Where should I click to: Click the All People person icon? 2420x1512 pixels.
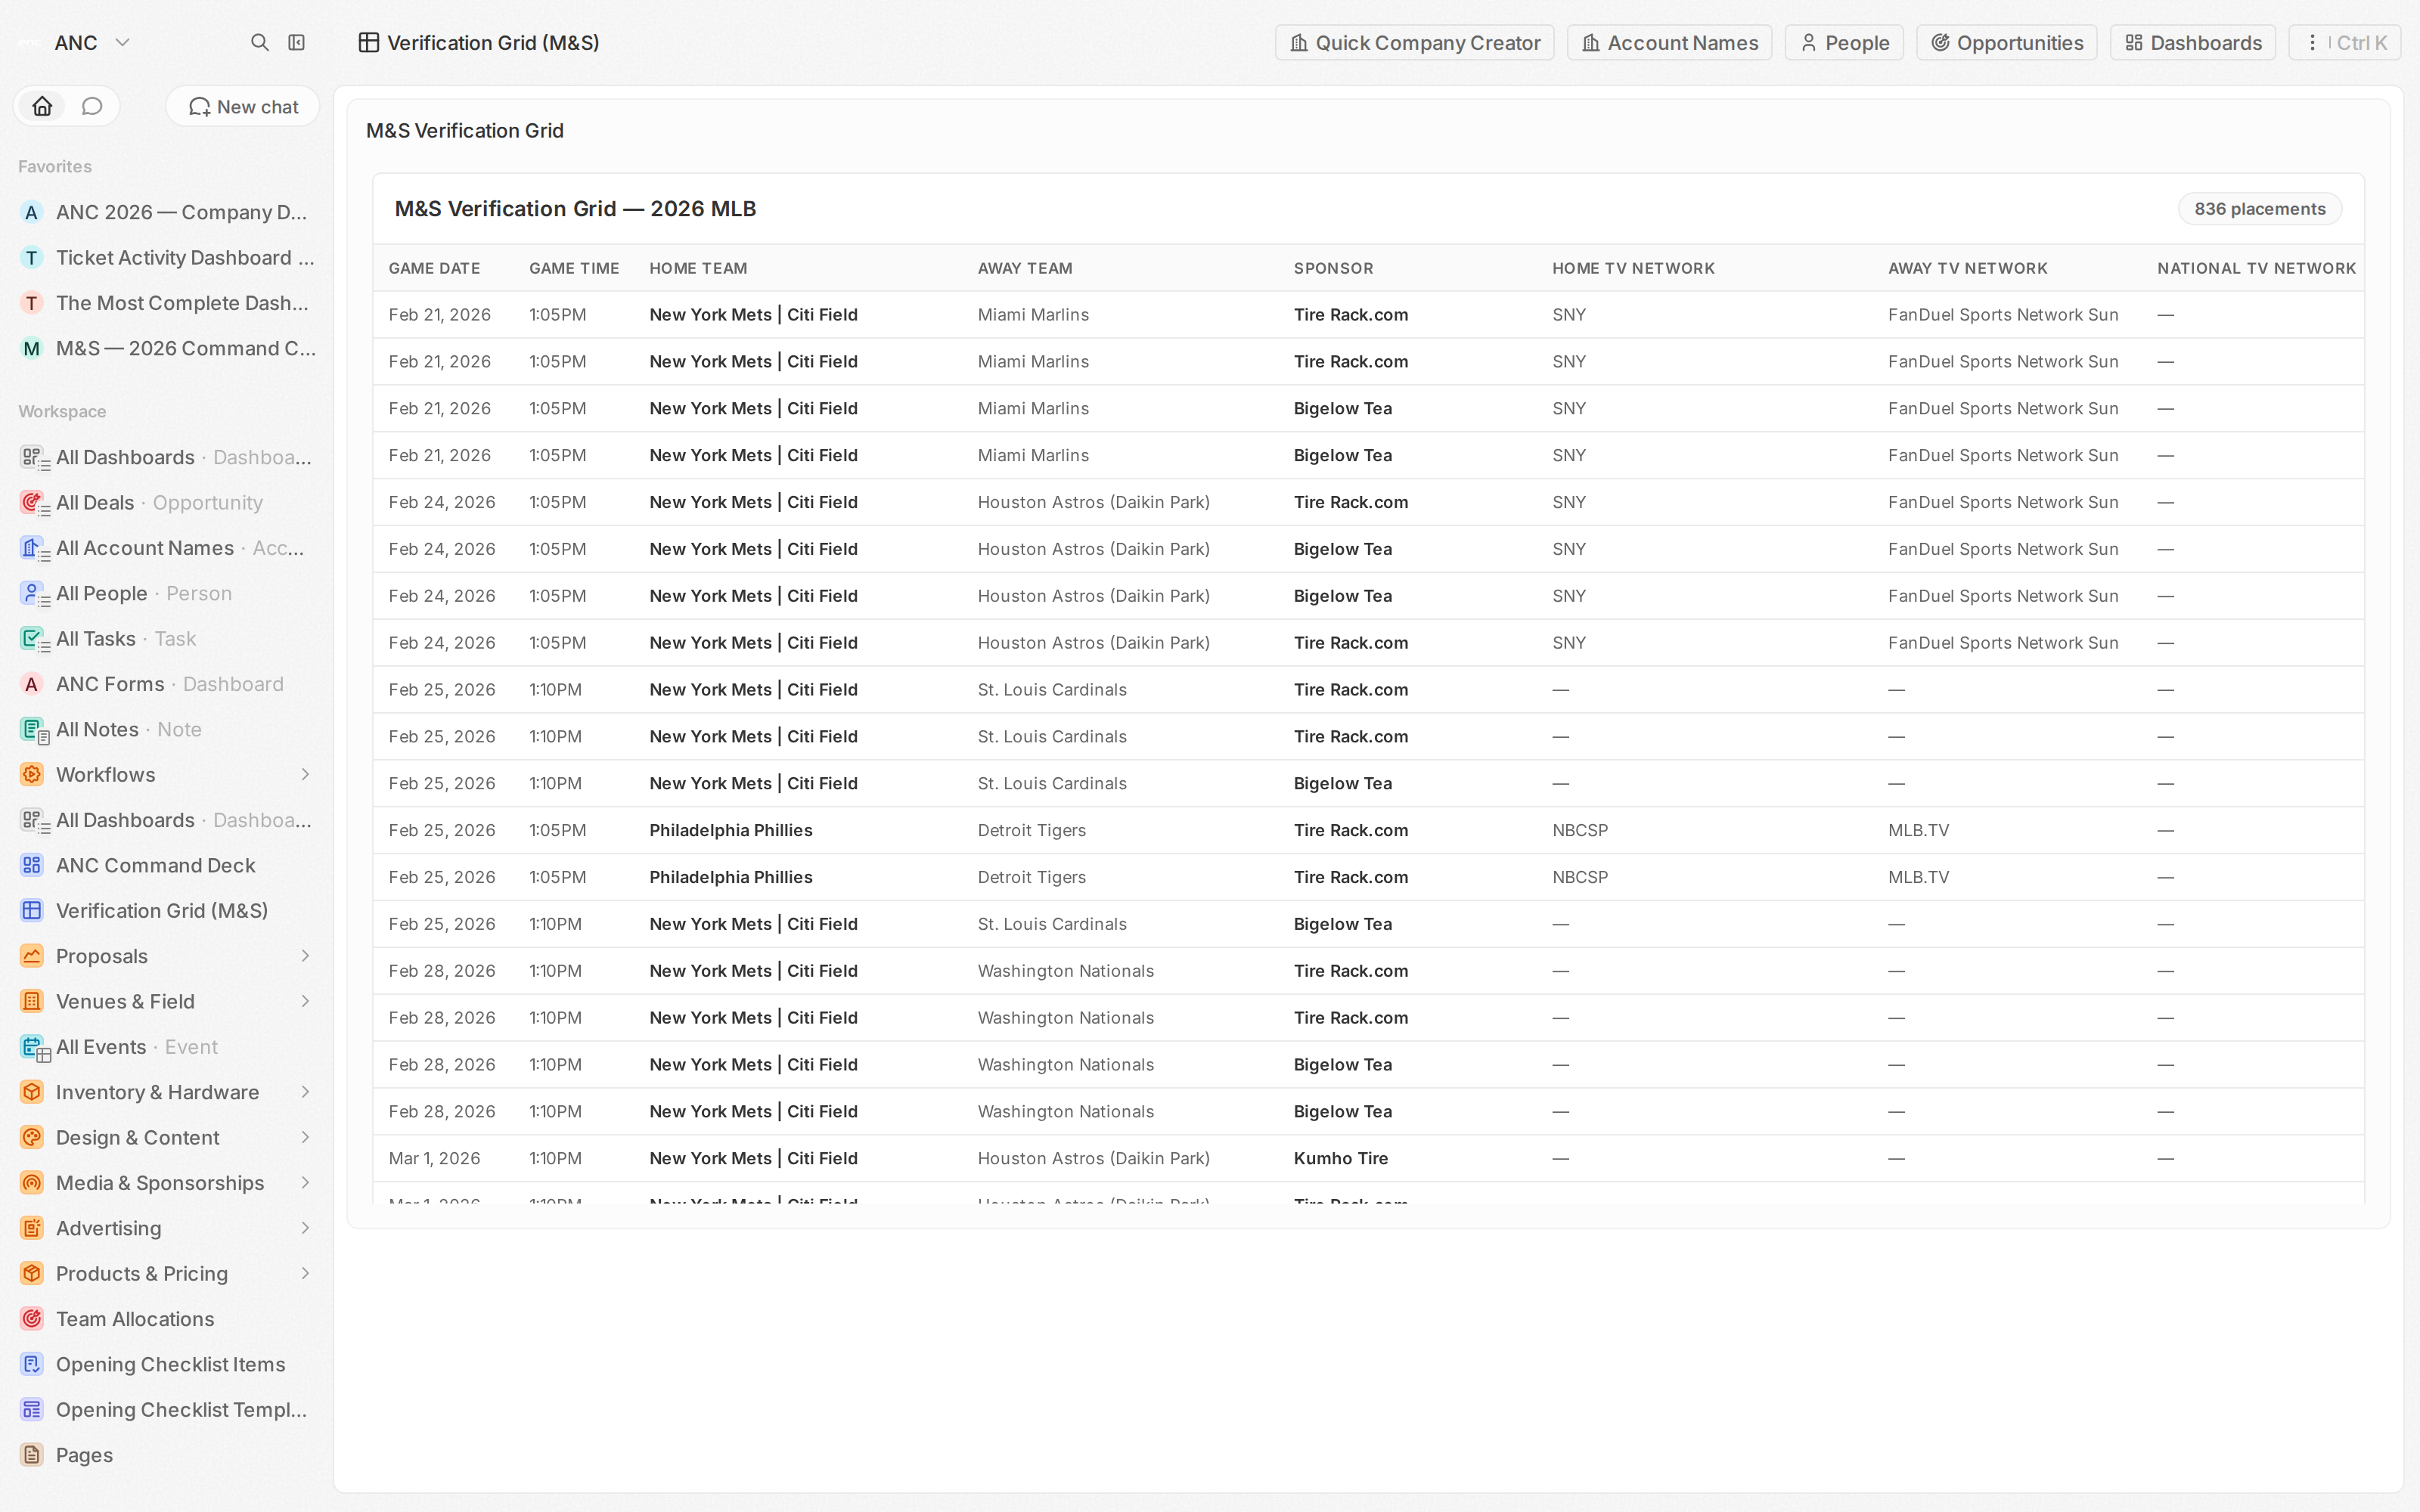coord(32,593)
